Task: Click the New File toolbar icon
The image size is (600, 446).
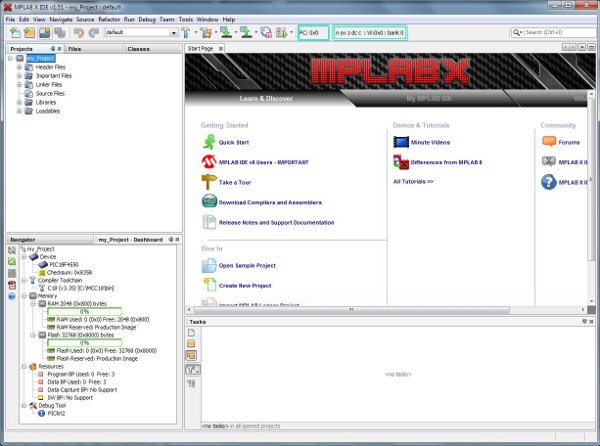Action: tap(15, 33)
